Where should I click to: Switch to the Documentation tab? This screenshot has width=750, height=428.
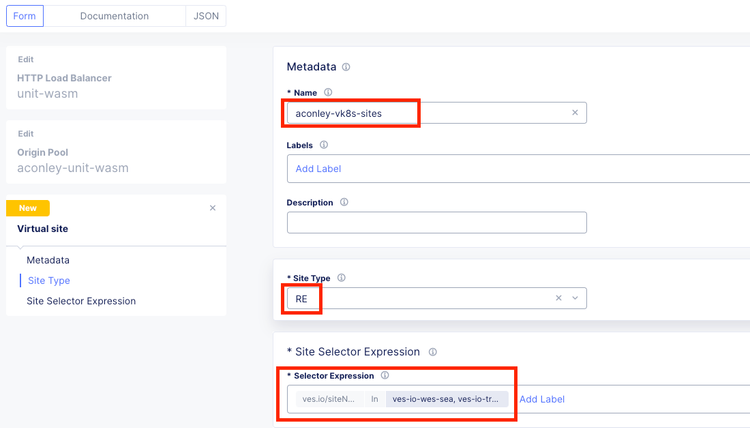click(114, 16)
